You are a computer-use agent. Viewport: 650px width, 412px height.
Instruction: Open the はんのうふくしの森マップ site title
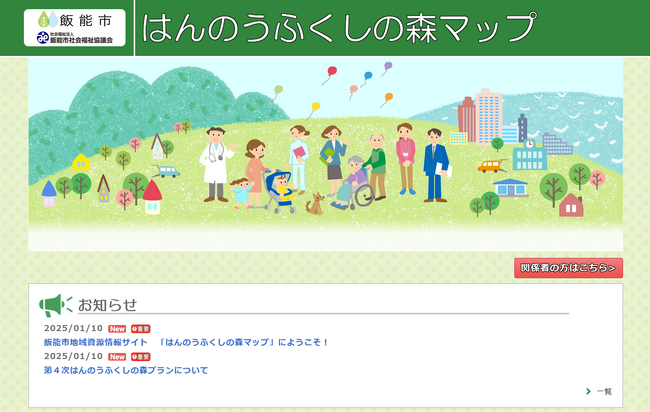338,27
